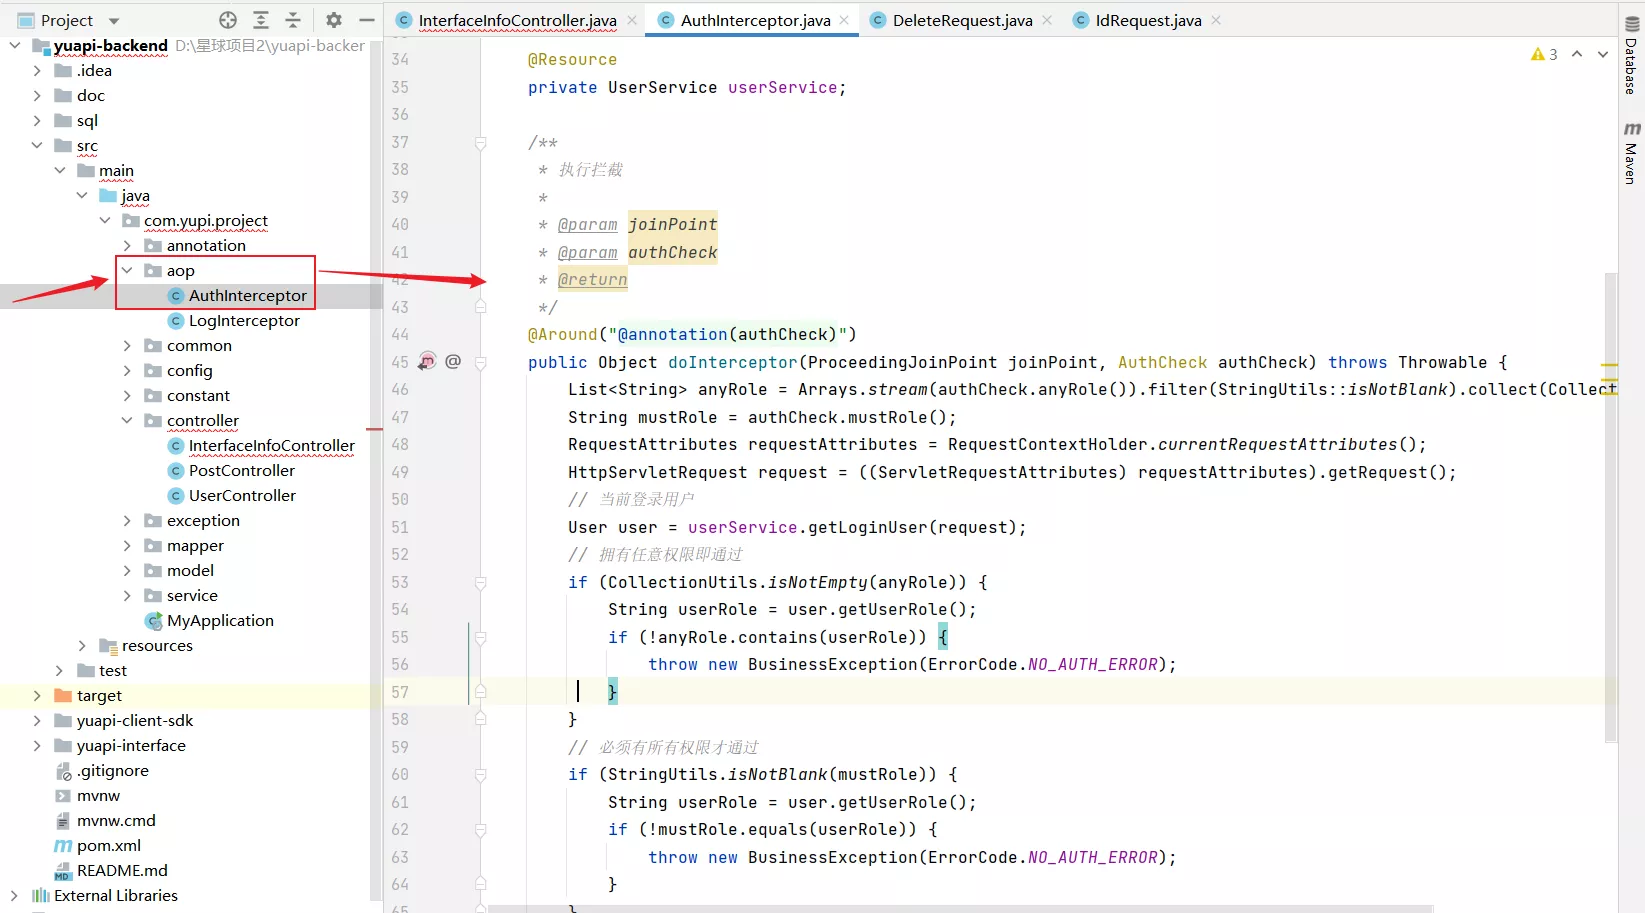Expand External Libraries node

pyautogui.click(x=14, y=895)
